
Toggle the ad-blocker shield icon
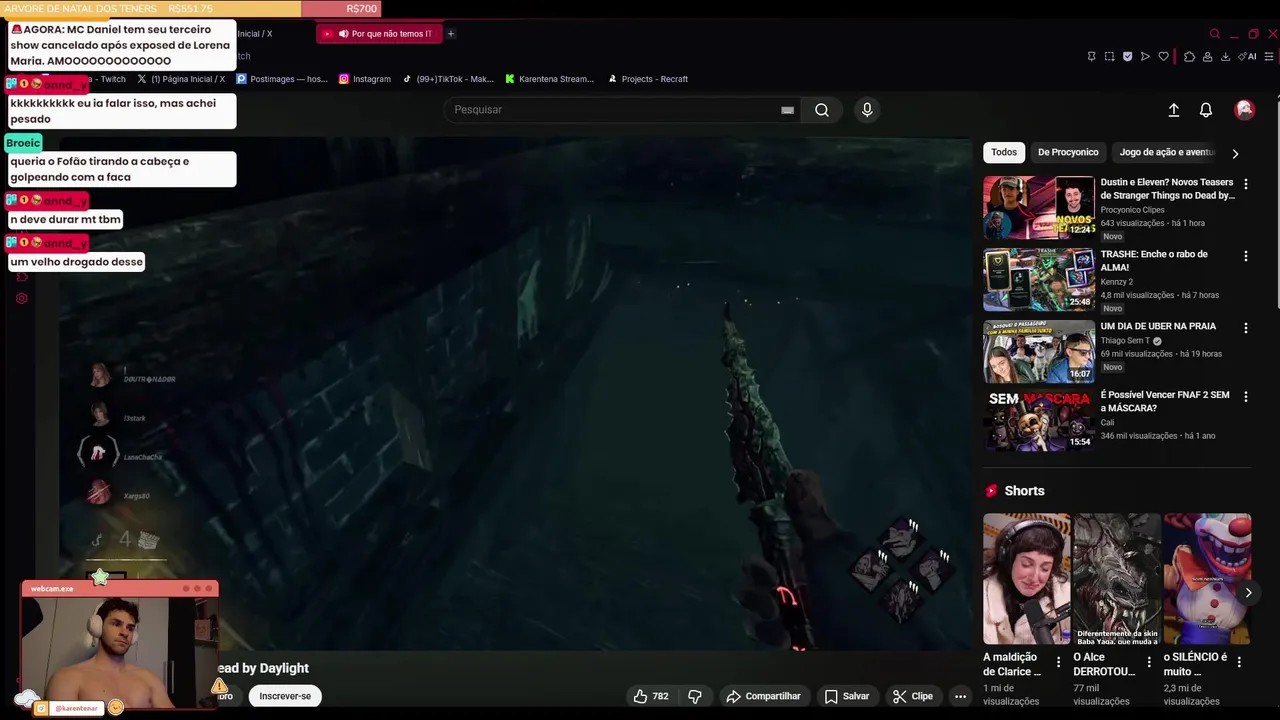(x=1127, y=57)
